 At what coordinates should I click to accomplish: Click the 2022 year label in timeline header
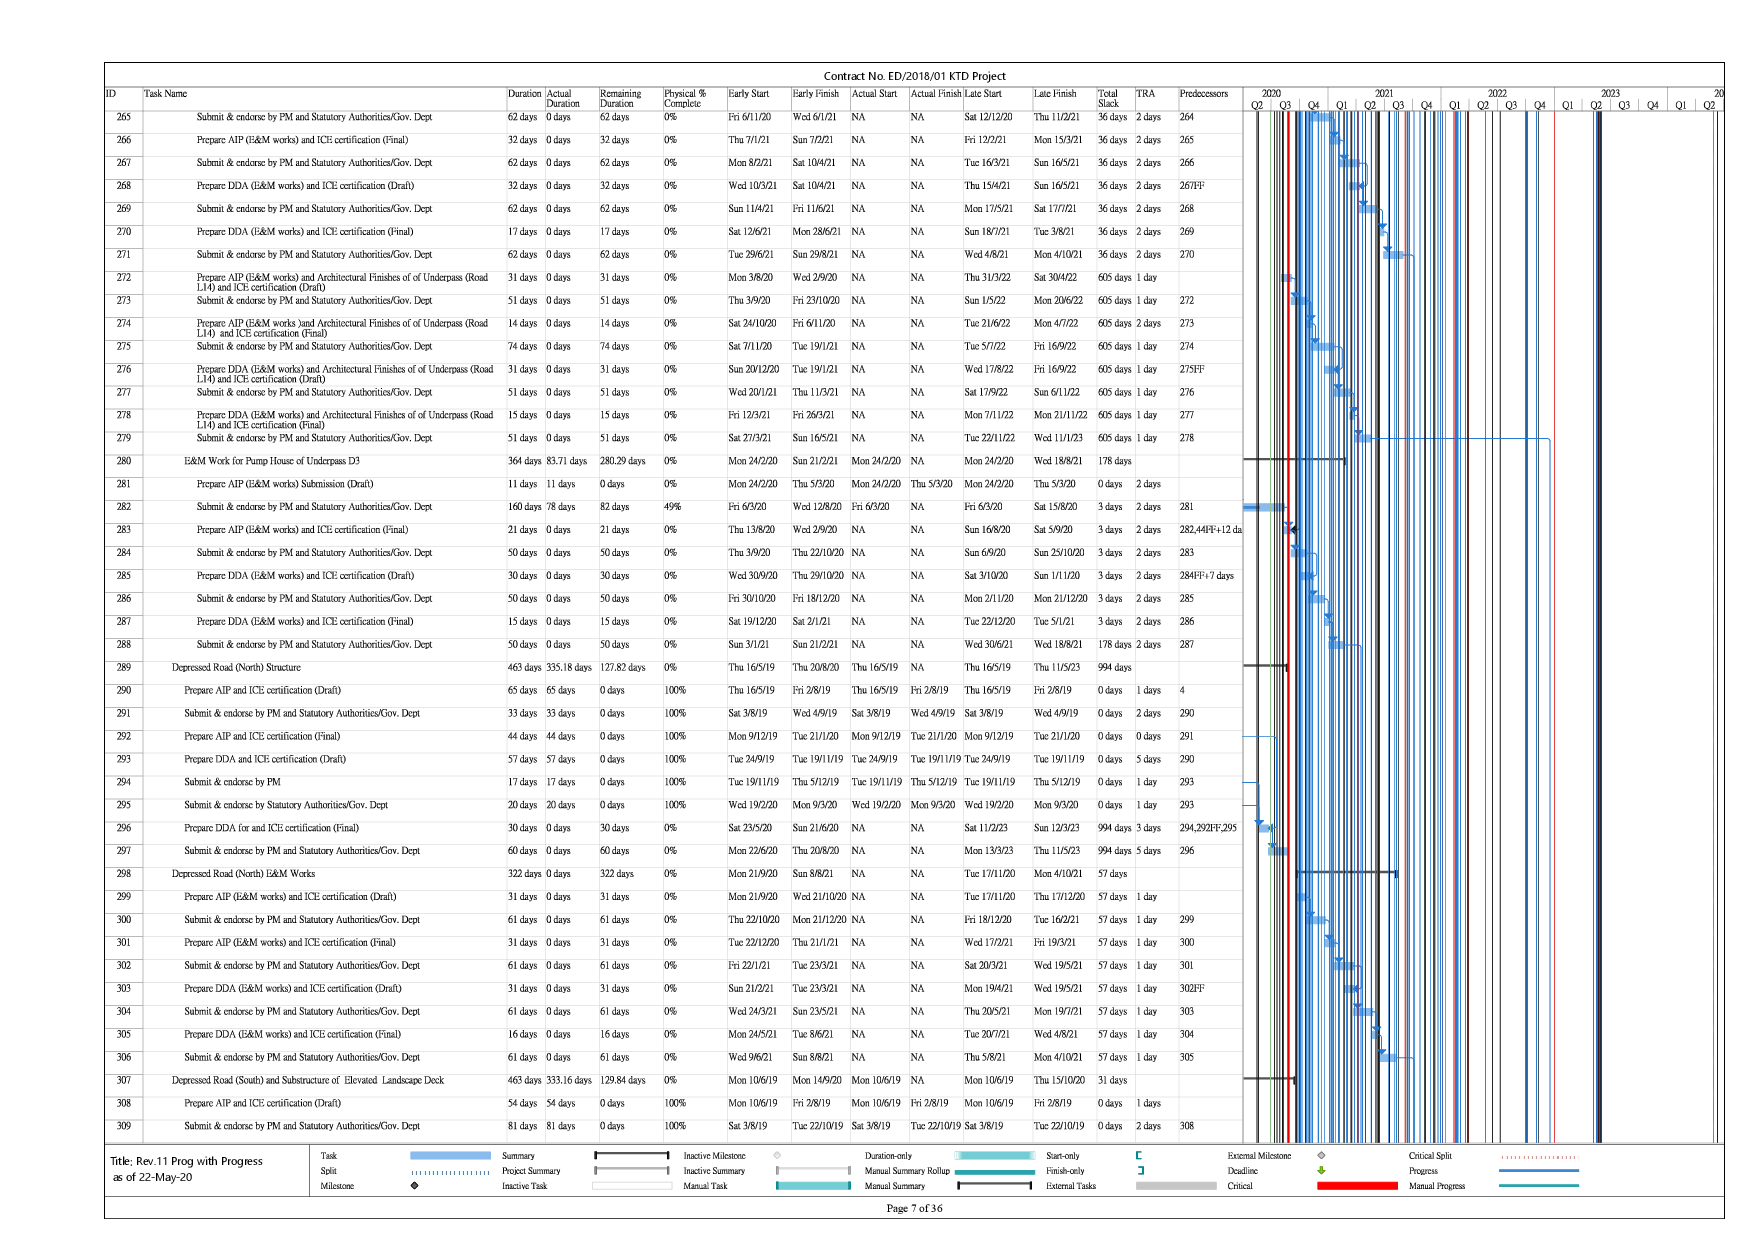tap(1496, 93)
